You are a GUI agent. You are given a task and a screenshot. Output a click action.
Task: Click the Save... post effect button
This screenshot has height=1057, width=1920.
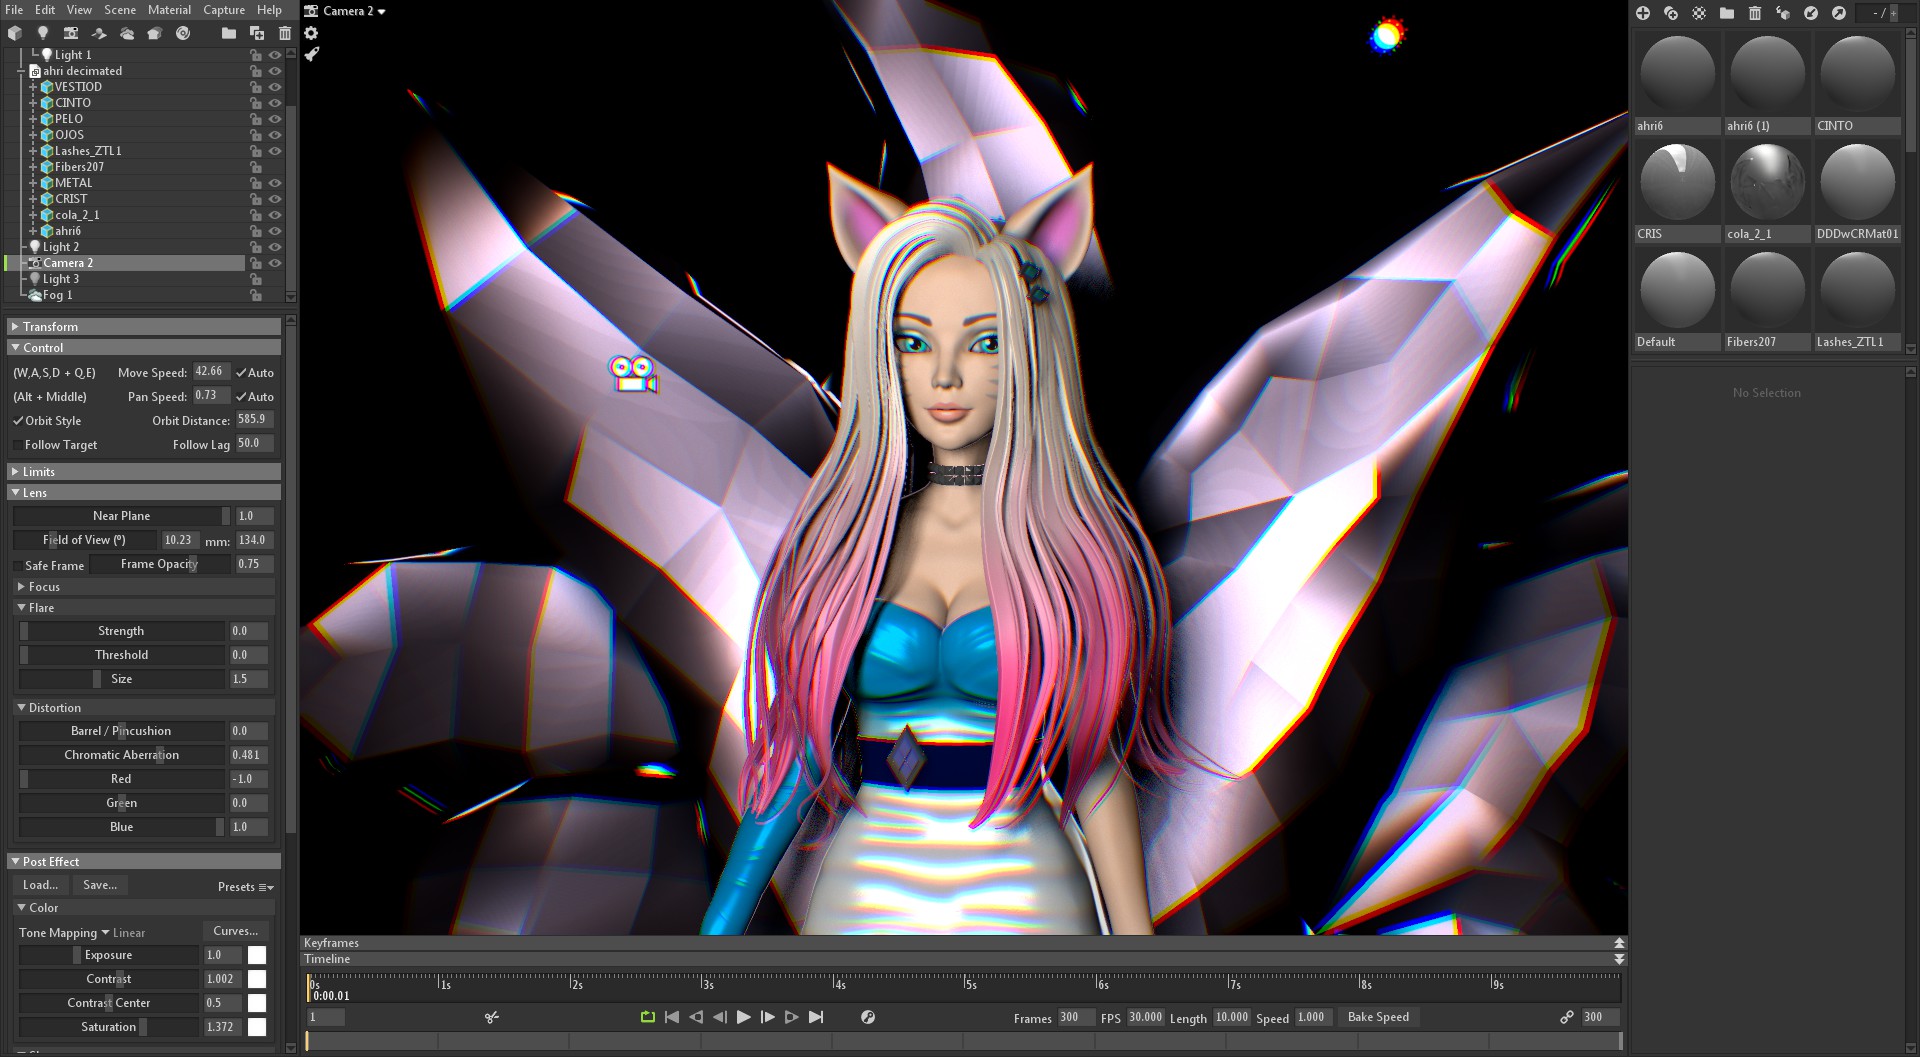pyautogui.click(x=100, y=885)
